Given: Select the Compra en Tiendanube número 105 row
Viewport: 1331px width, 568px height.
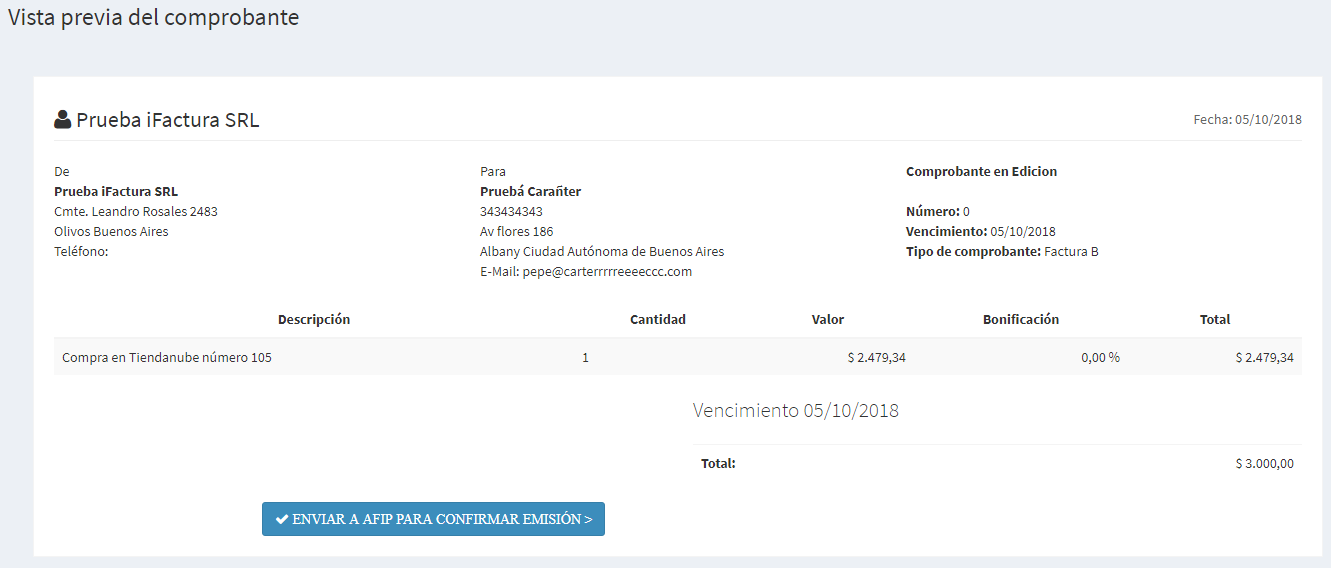Looking at the screenshot, I should click(x=678, y=357).
